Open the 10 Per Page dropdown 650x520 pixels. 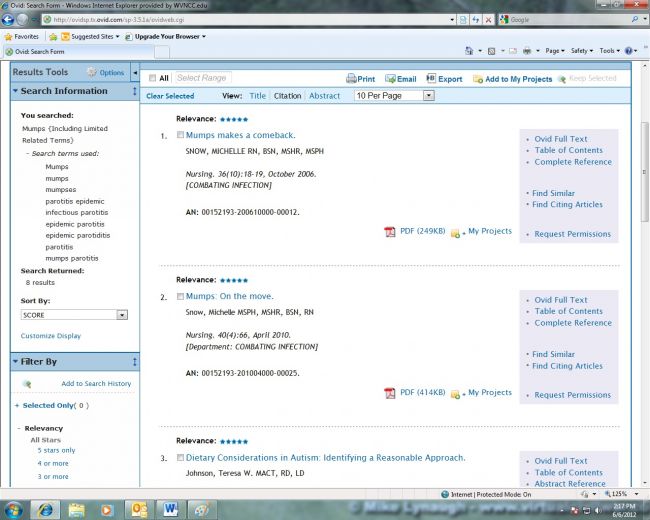(429, 96)
